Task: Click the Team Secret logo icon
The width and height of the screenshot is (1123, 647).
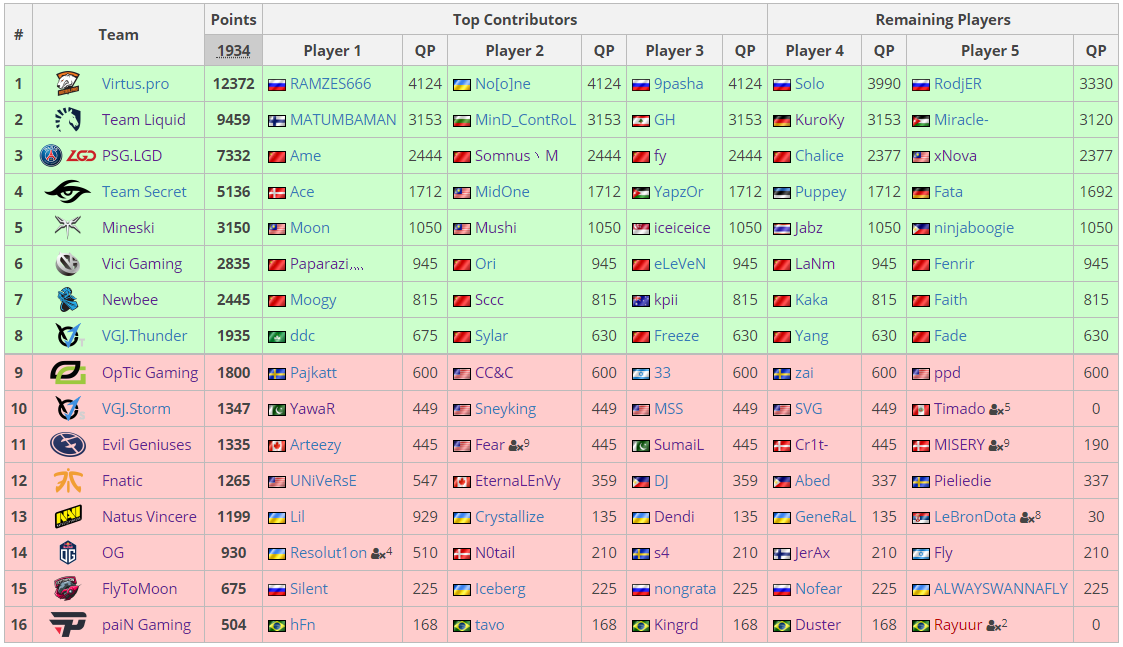Action: click(x=68, y=192)
